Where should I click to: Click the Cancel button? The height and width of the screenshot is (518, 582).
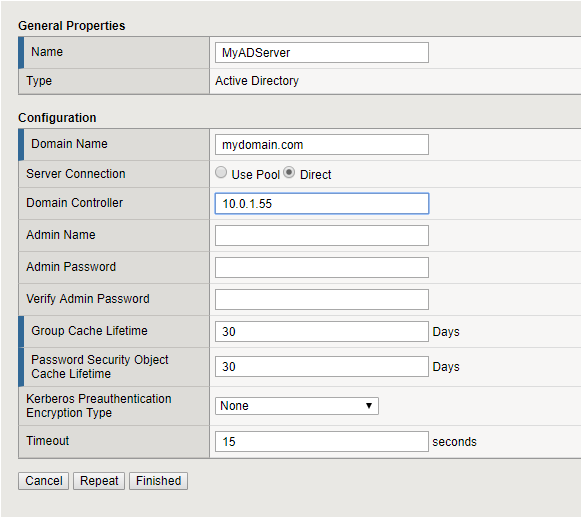click(x=43, y=481)
